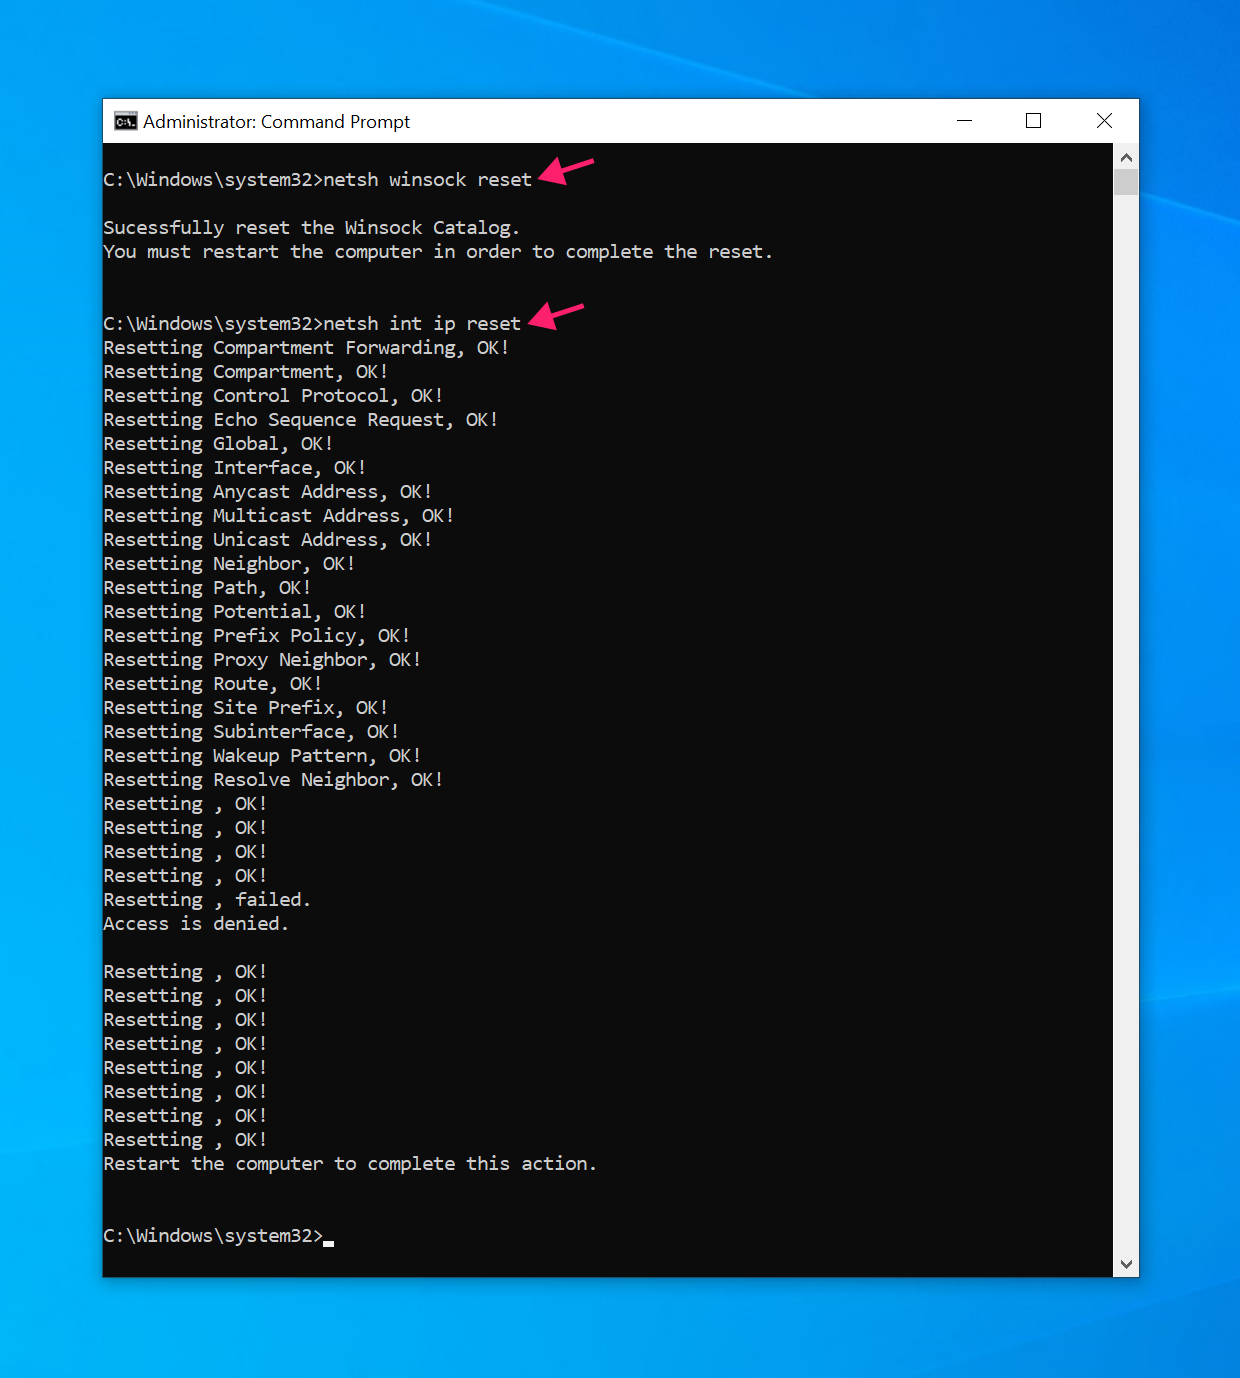Click 'Resetting Path, OK!' line
This screenshot has width=1240, height=1378.
click(207, 588)
